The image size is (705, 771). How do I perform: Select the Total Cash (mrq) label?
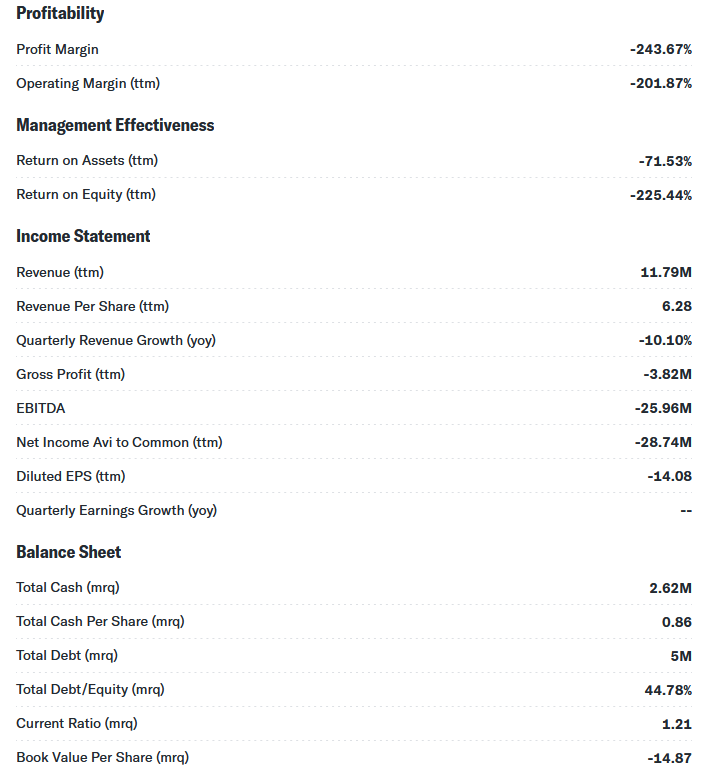68,588
